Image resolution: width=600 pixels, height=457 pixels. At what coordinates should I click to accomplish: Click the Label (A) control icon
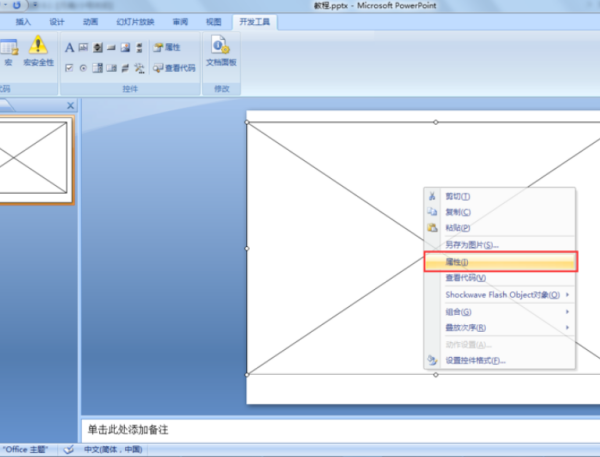pyautogui.click(x=69, y=47)
